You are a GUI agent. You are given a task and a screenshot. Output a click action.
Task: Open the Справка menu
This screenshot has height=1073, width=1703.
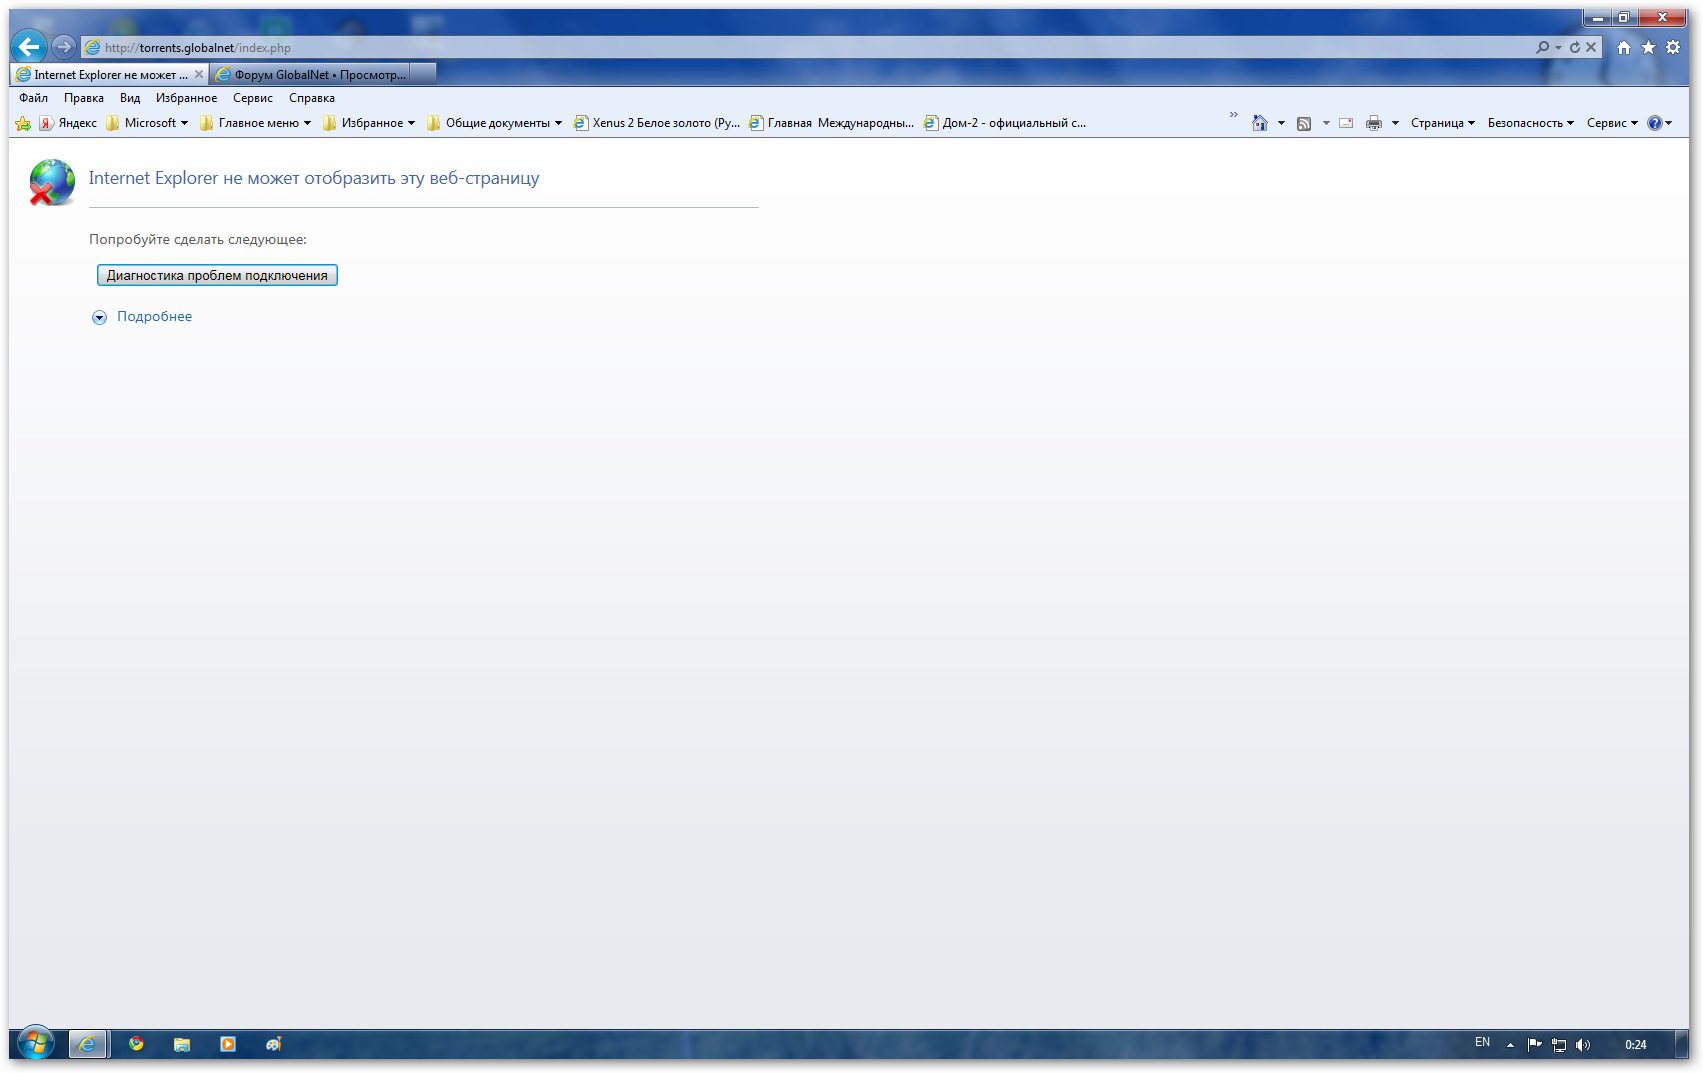tap(312, 98)
